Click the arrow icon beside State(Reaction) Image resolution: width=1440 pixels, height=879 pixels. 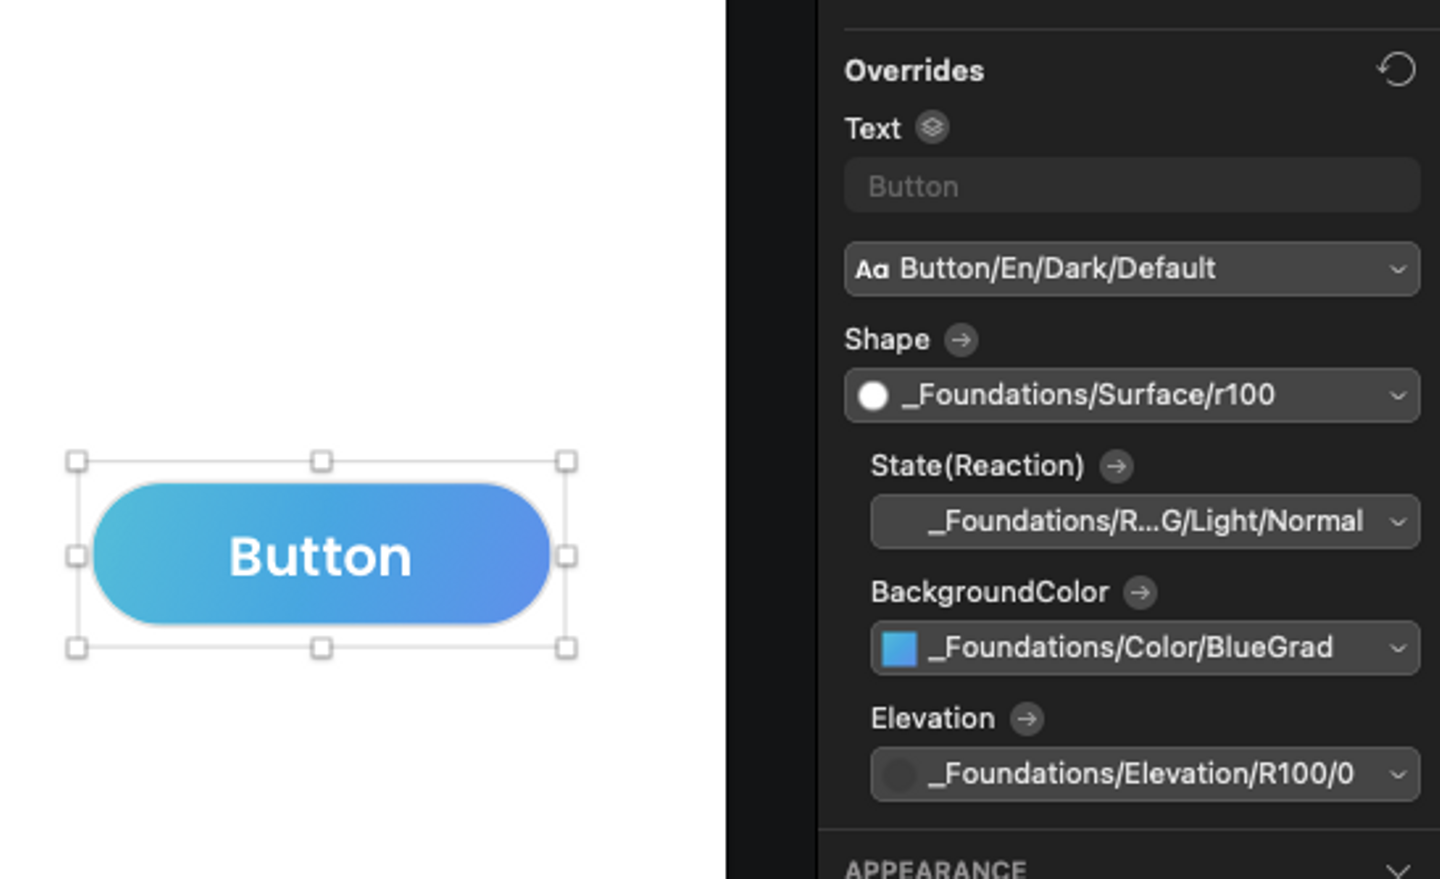coord(1116,466)
